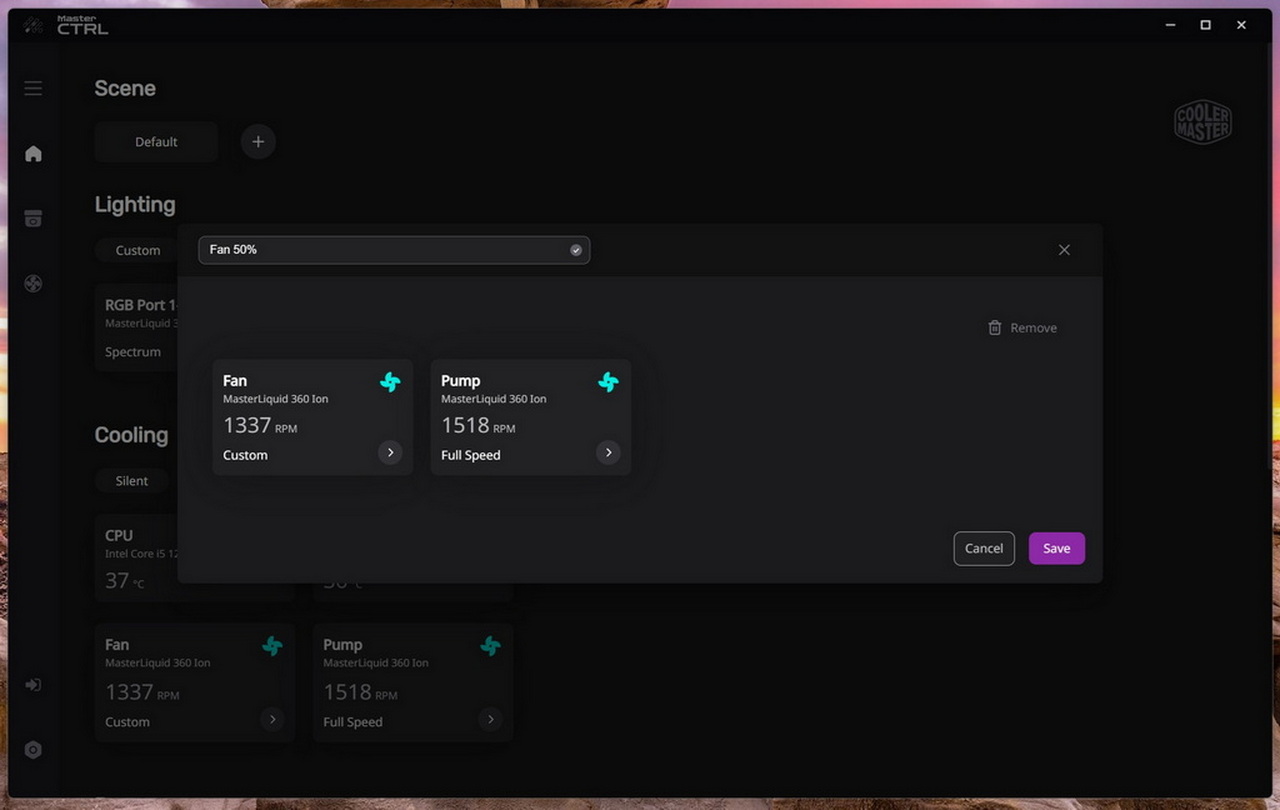Viewport: 1280px width, 810px height.
Task: Click the trash icon next to Remove
Action: [994, 328]
